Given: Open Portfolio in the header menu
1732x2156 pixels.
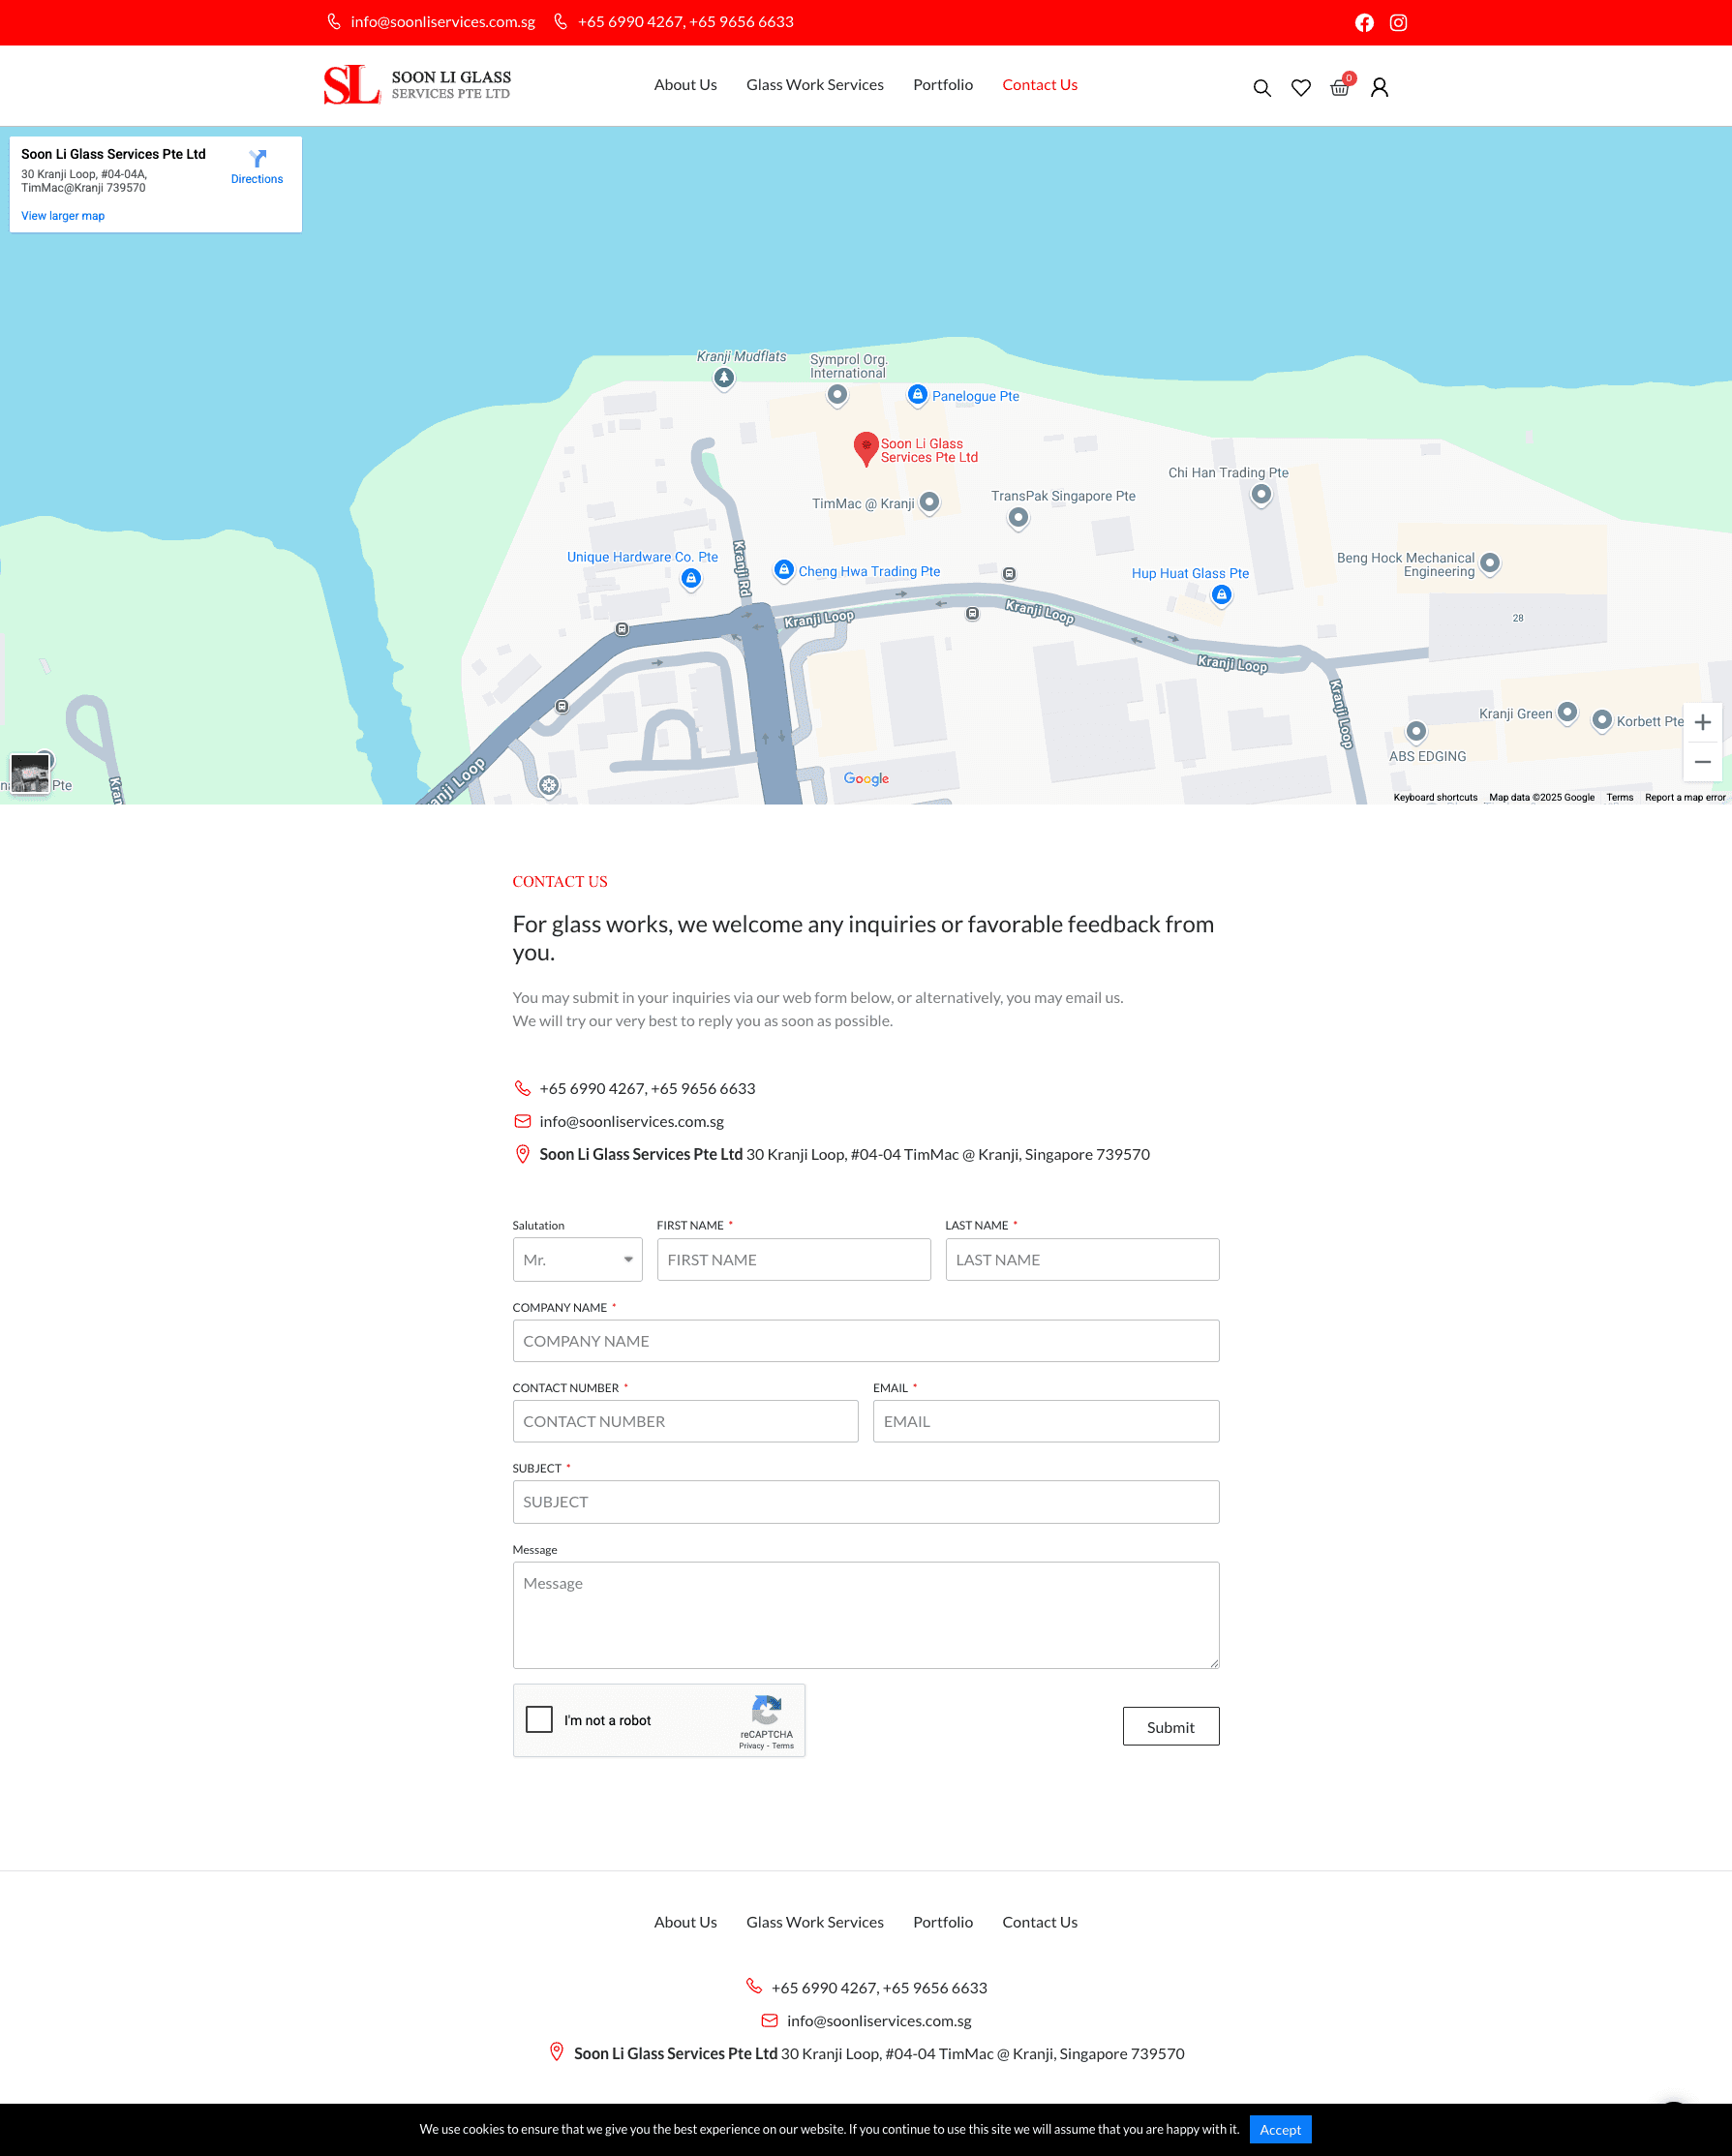Looking at the screenshot, I should pos(943,85).
